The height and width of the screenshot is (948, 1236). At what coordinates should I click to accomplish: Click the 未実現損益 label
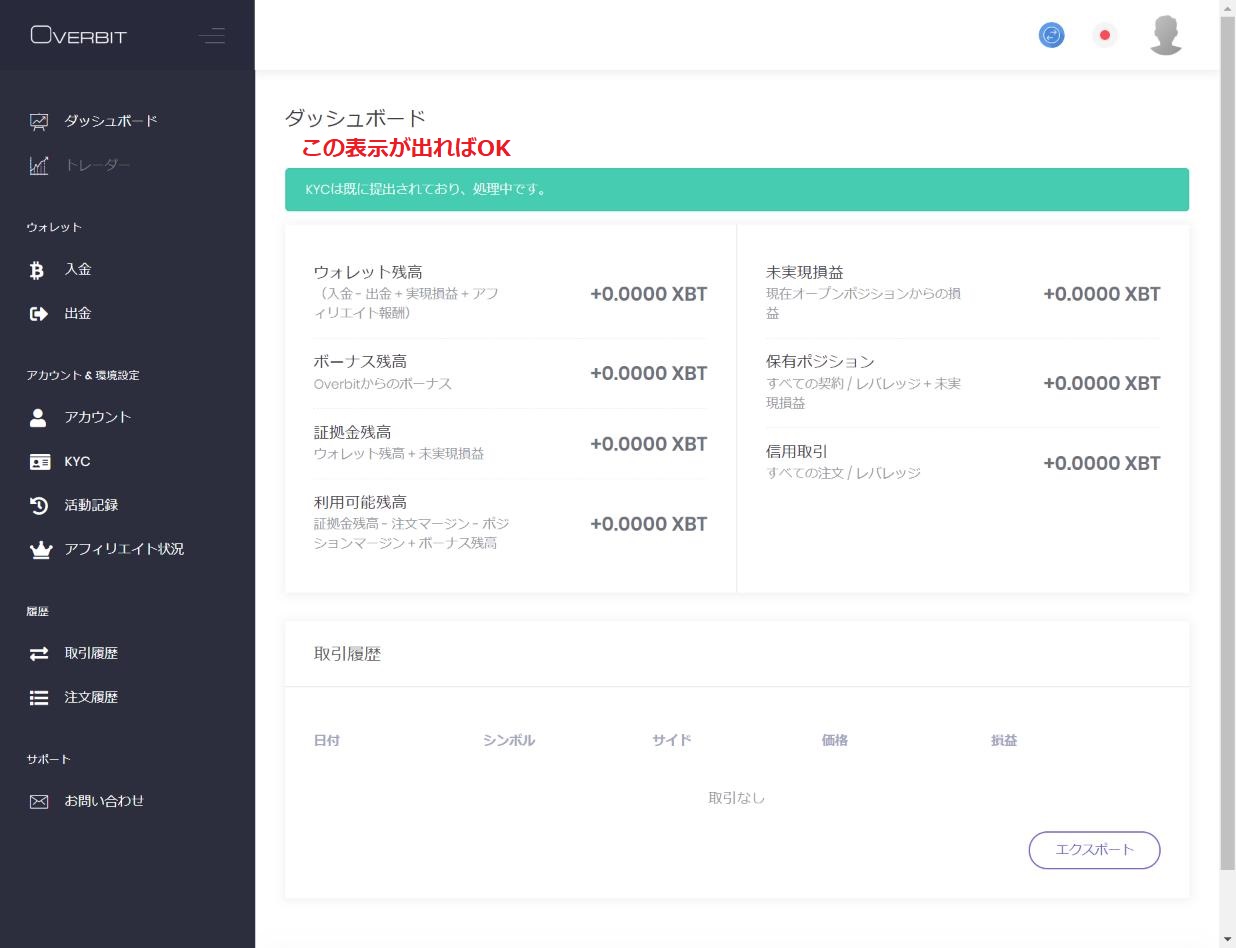pyautogui.click(x=805, y=272)
